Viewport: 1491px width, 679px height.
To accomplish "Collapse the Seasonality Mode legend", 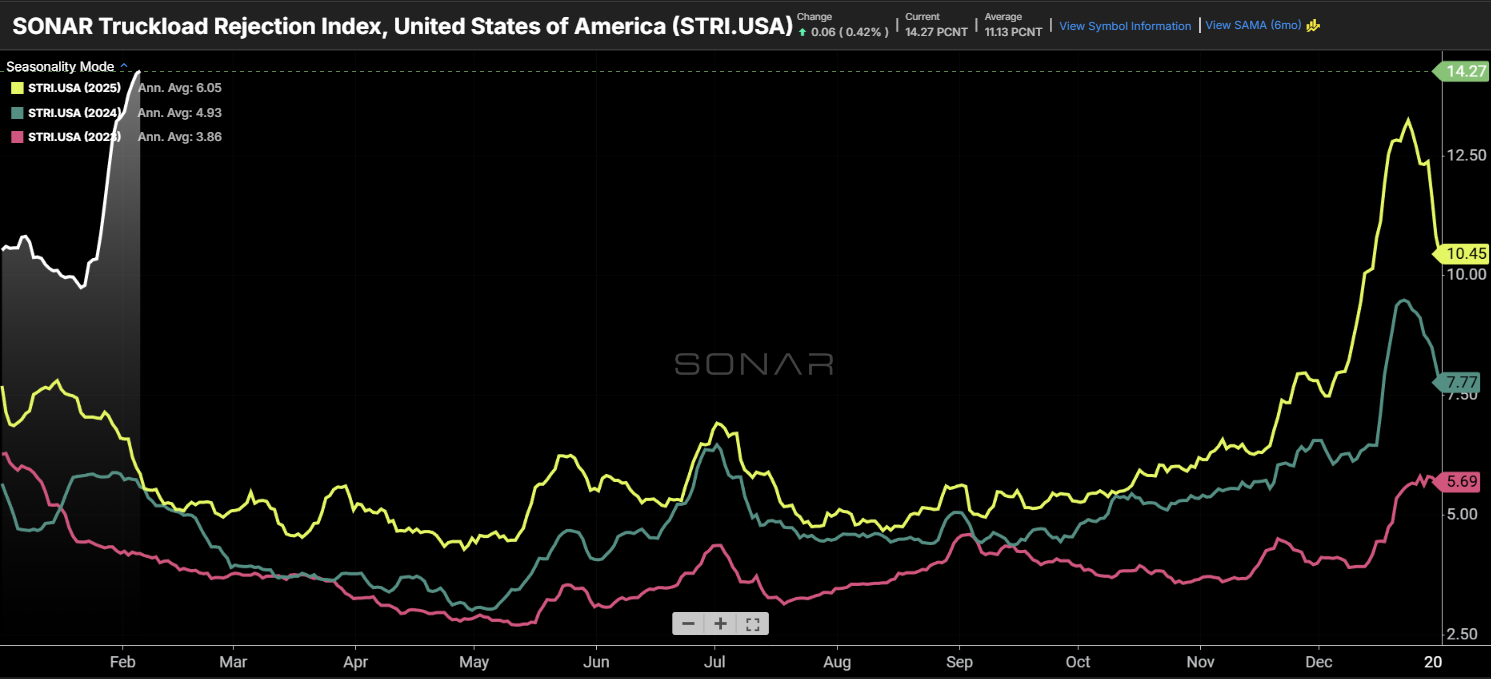I will point(124,67).
